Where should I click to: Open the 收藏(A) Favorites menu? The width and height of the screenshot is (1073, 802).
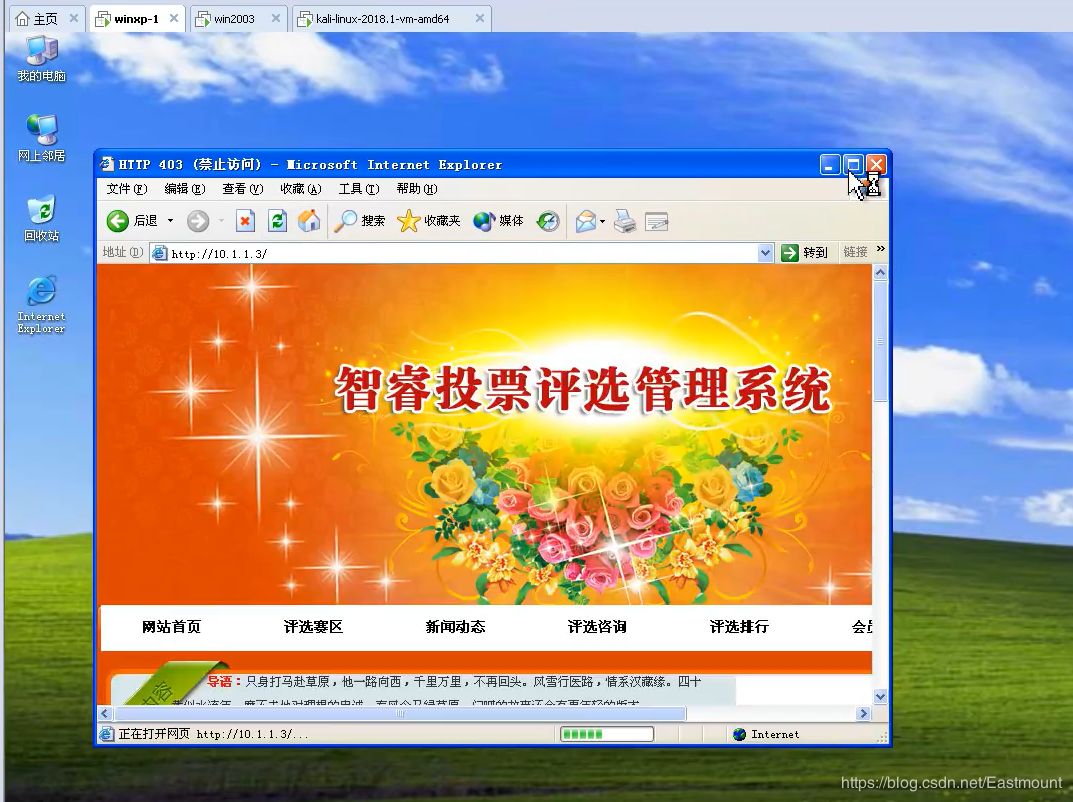300,189
